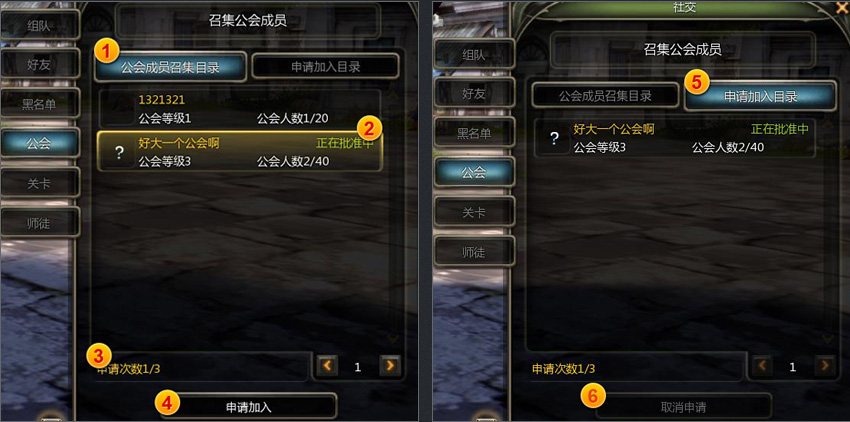This screenshot has height=422, width=850.
Task: Click next page arrow in right panel
Action: coord(825,367)
